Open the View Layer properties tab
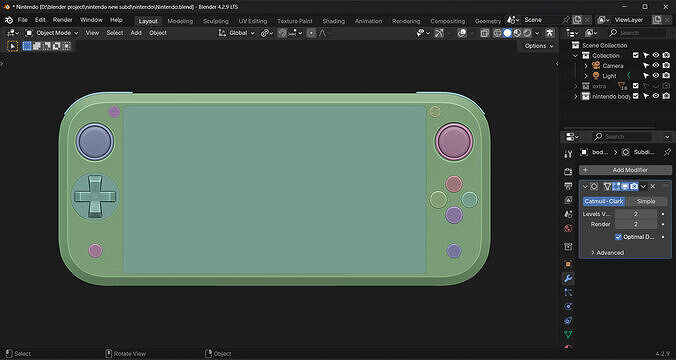Image resolution: width=676 pixels, height=360 pixels. click(x=568, y=200)
